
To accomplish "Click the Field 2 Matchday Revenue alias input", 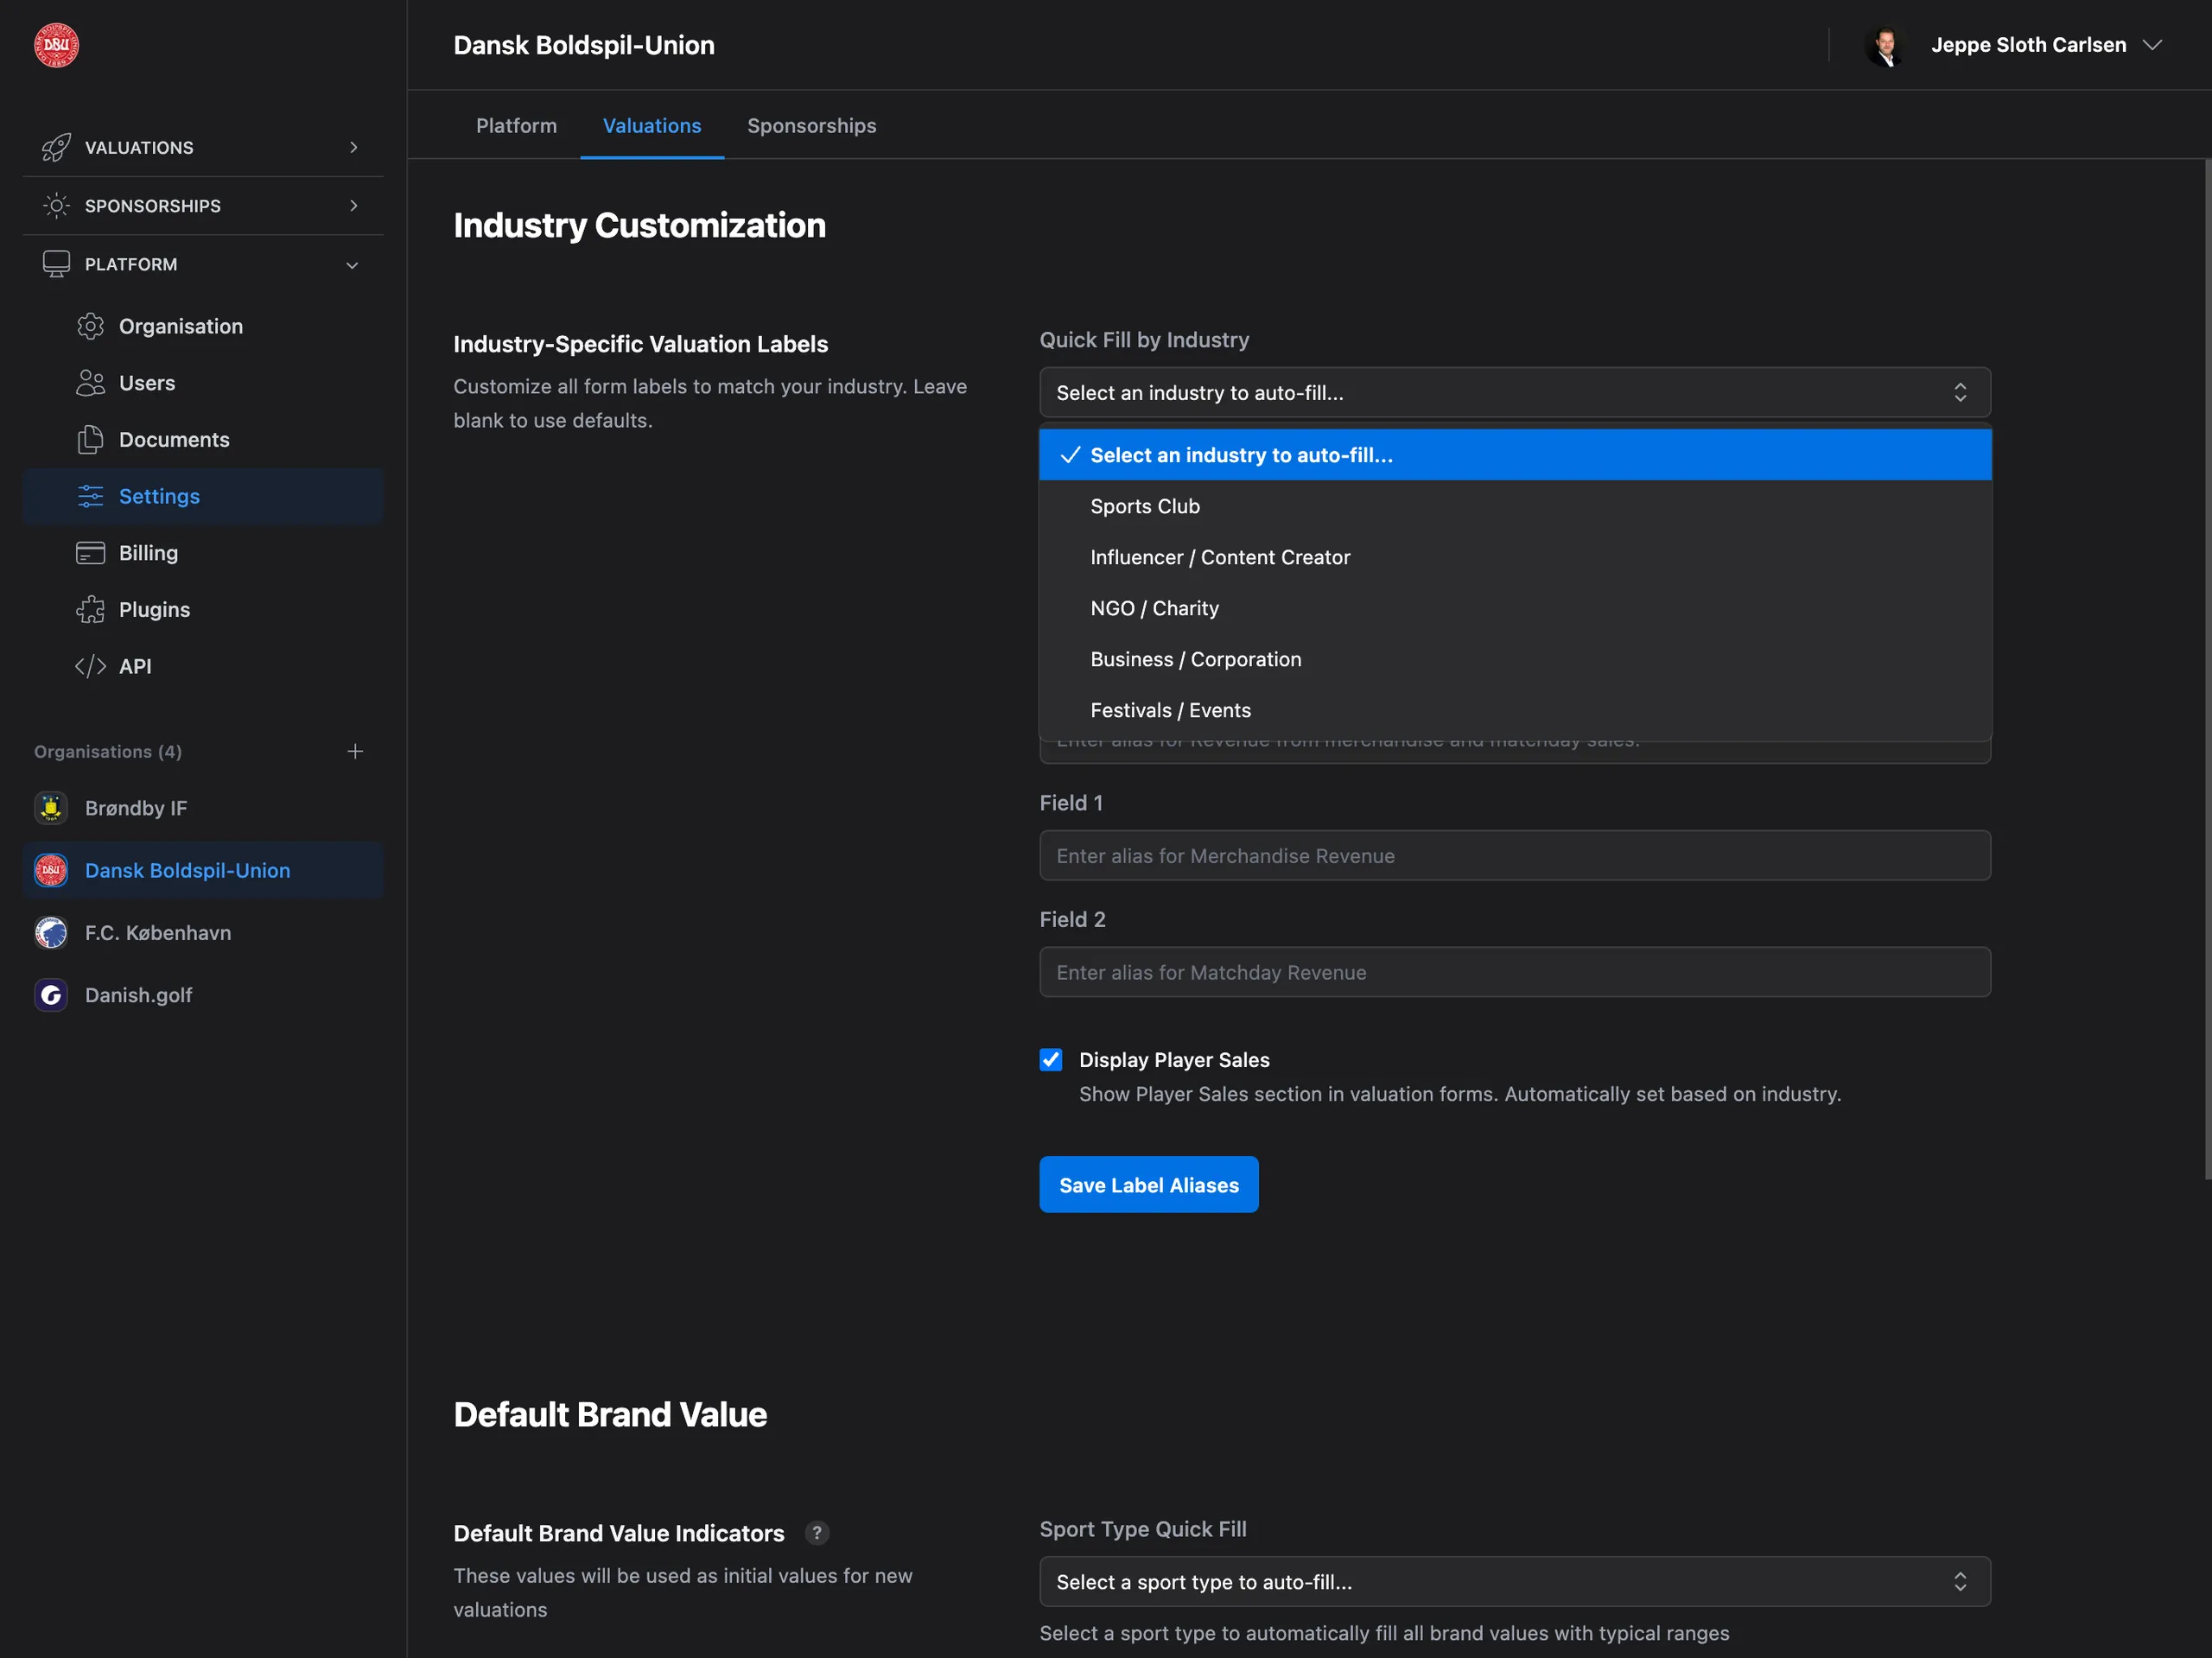I will click(x=1515, y=972).
